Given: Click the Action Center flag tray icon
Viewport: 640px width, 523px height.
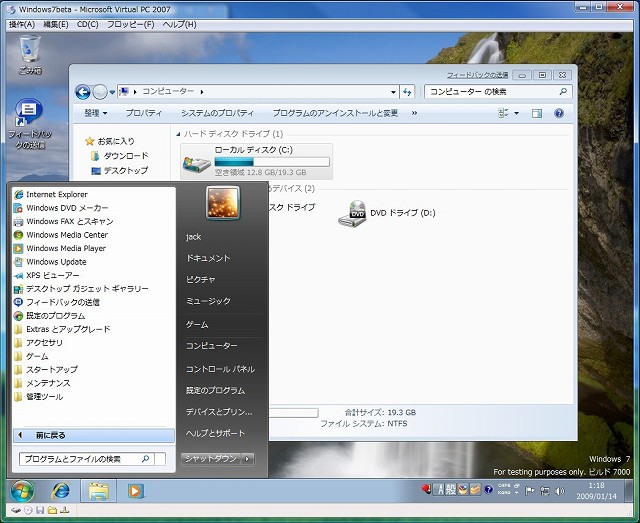Looking at the screenshot, I should click(530, 491).
